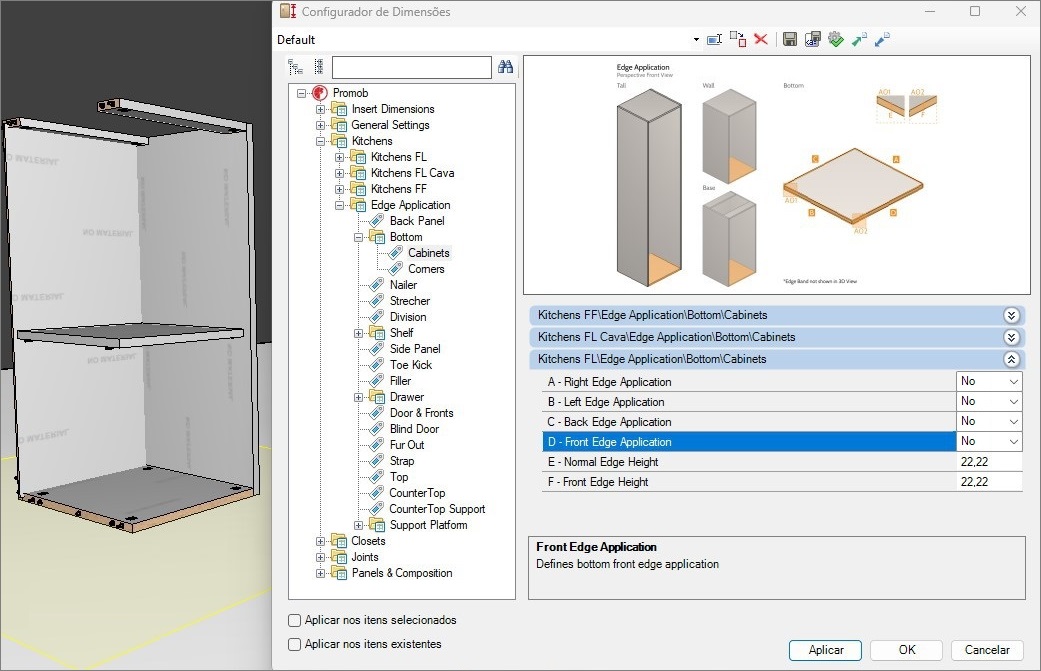Click the Cancelar button
Image resolution: width=1041 pixels, height=671 pixels.
point(987,650)
